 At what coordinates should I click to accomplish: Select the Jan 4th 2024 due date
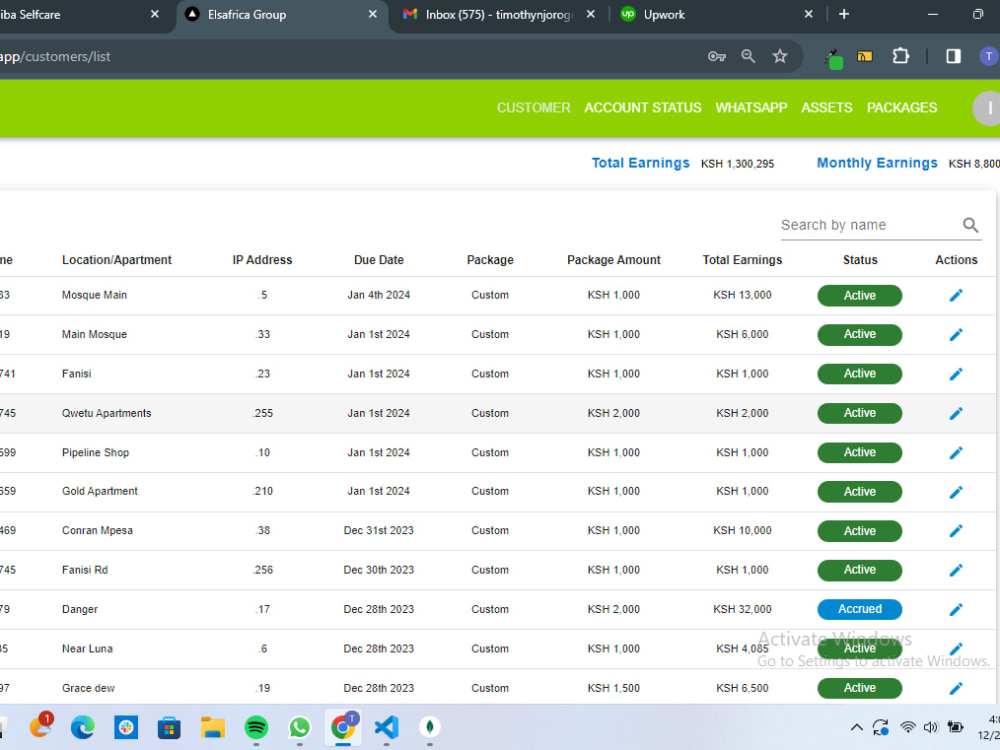point(379,295)
